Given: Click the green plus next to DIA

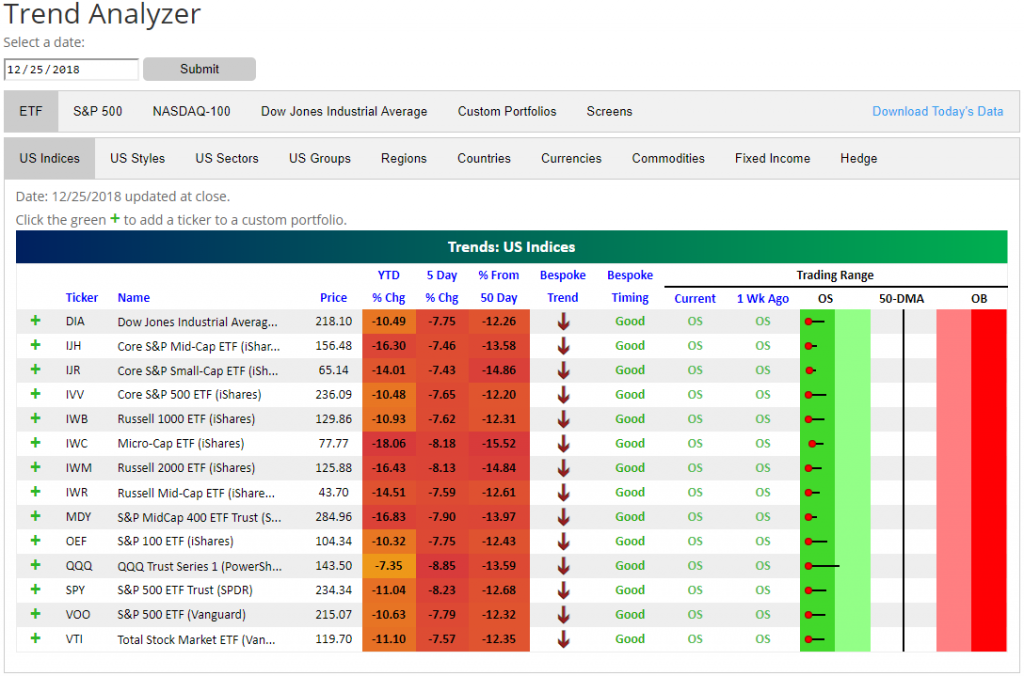Looking at the screenshot, I should 36,321.
